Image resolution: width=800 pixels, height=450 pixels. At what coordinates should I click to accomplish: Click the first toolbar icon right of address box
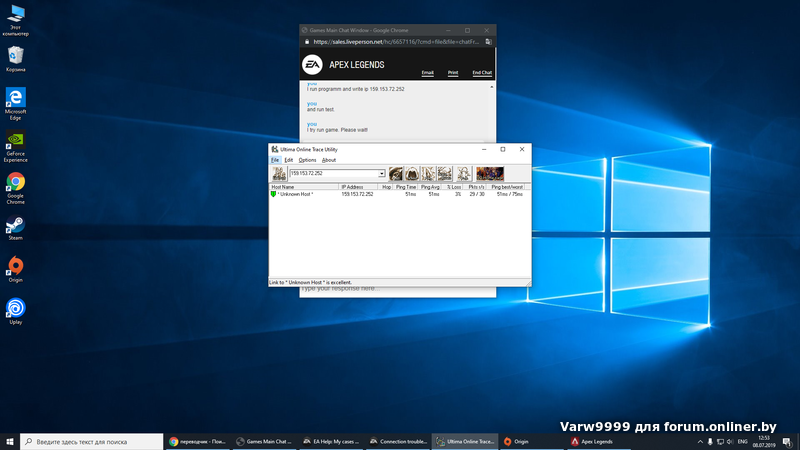(x=396, y=174)
